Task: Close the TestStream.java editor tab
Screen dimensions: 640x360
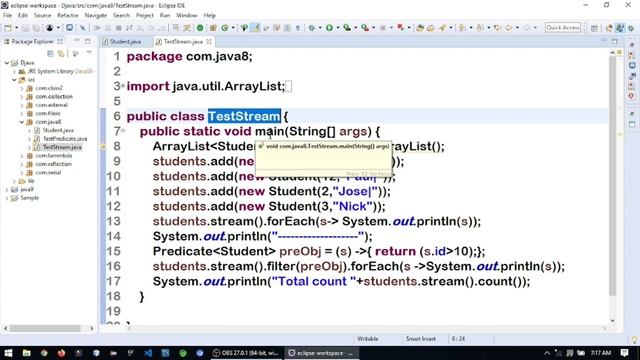Action: [209, 42]
